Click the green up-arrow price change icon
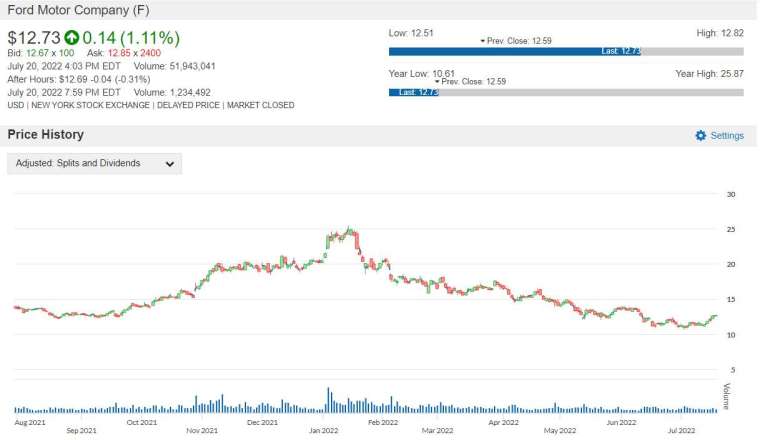This screenshot has width=760, height=440. (x=72, y=37)
